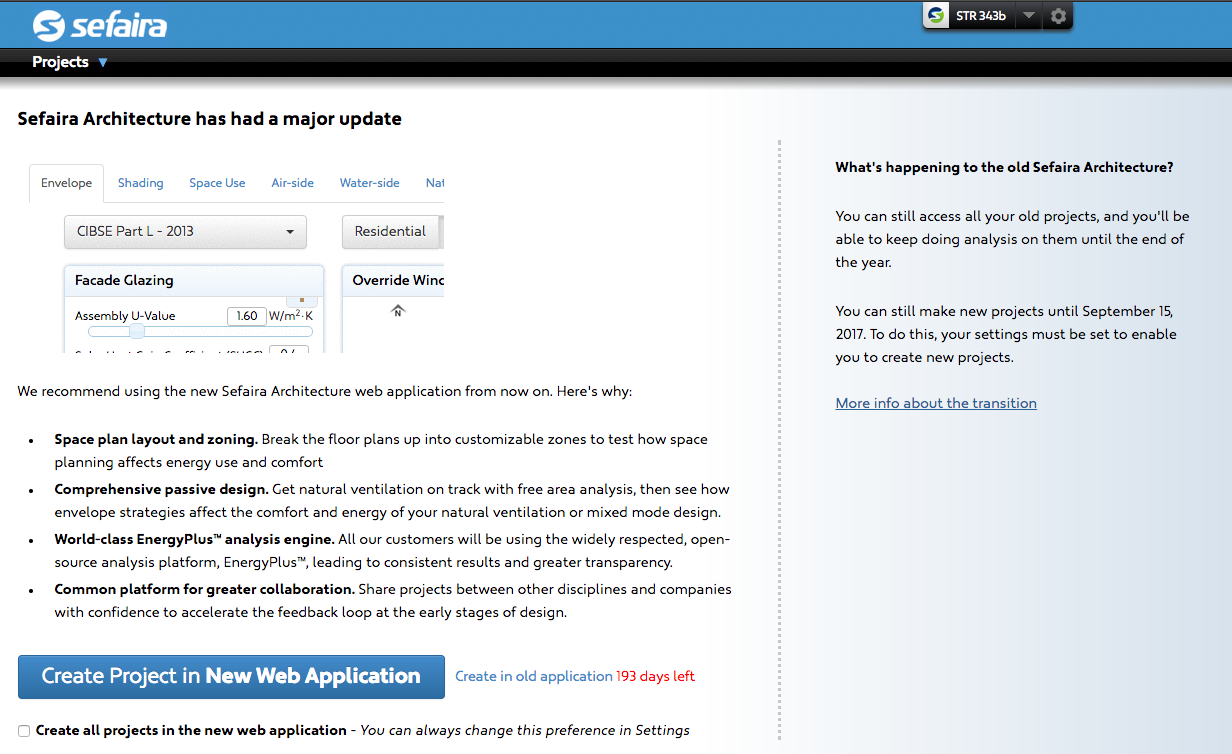Viewport: 1232px width, 754px height.
Task: Open settings via the gear icon
Action: (1059, 16)
